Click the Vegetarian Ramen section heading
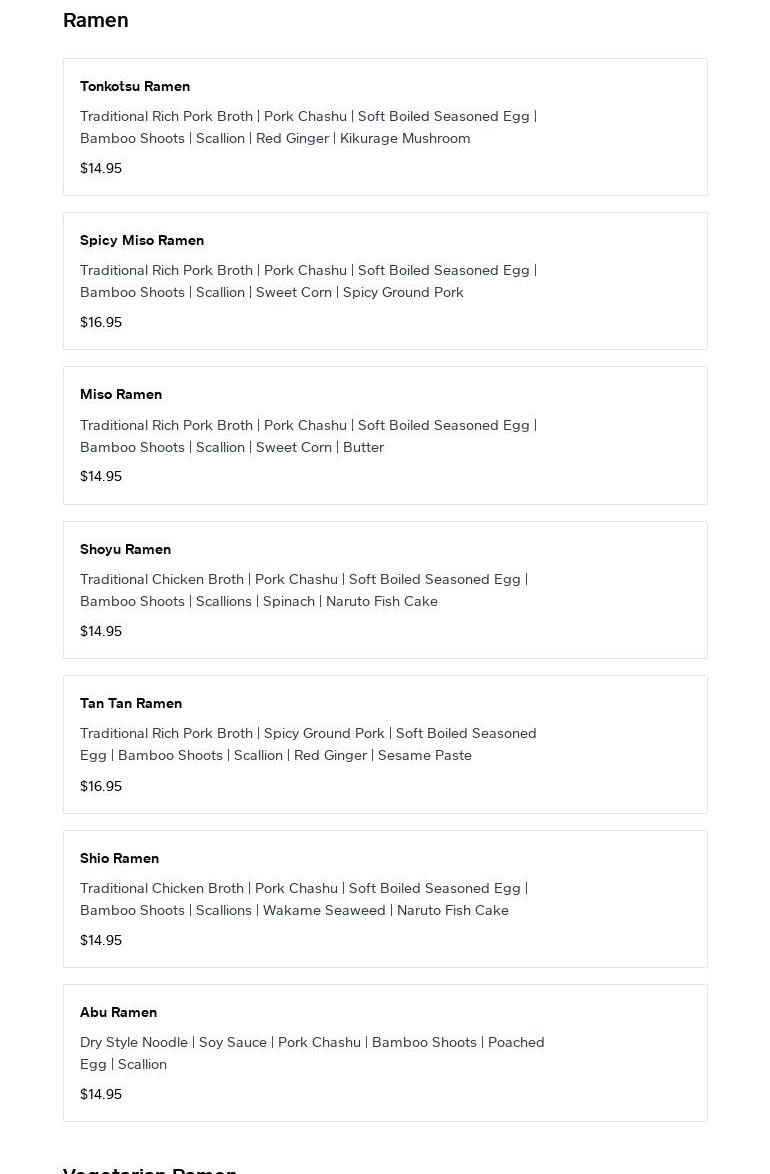 click(150, 1169)
